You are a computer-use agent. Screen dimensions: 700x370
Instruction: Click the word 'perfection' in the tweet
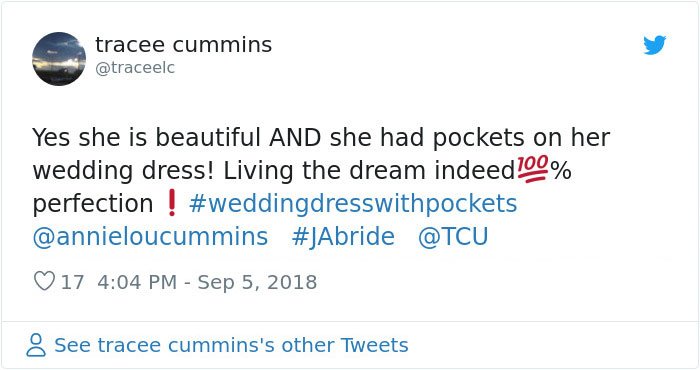93,204
